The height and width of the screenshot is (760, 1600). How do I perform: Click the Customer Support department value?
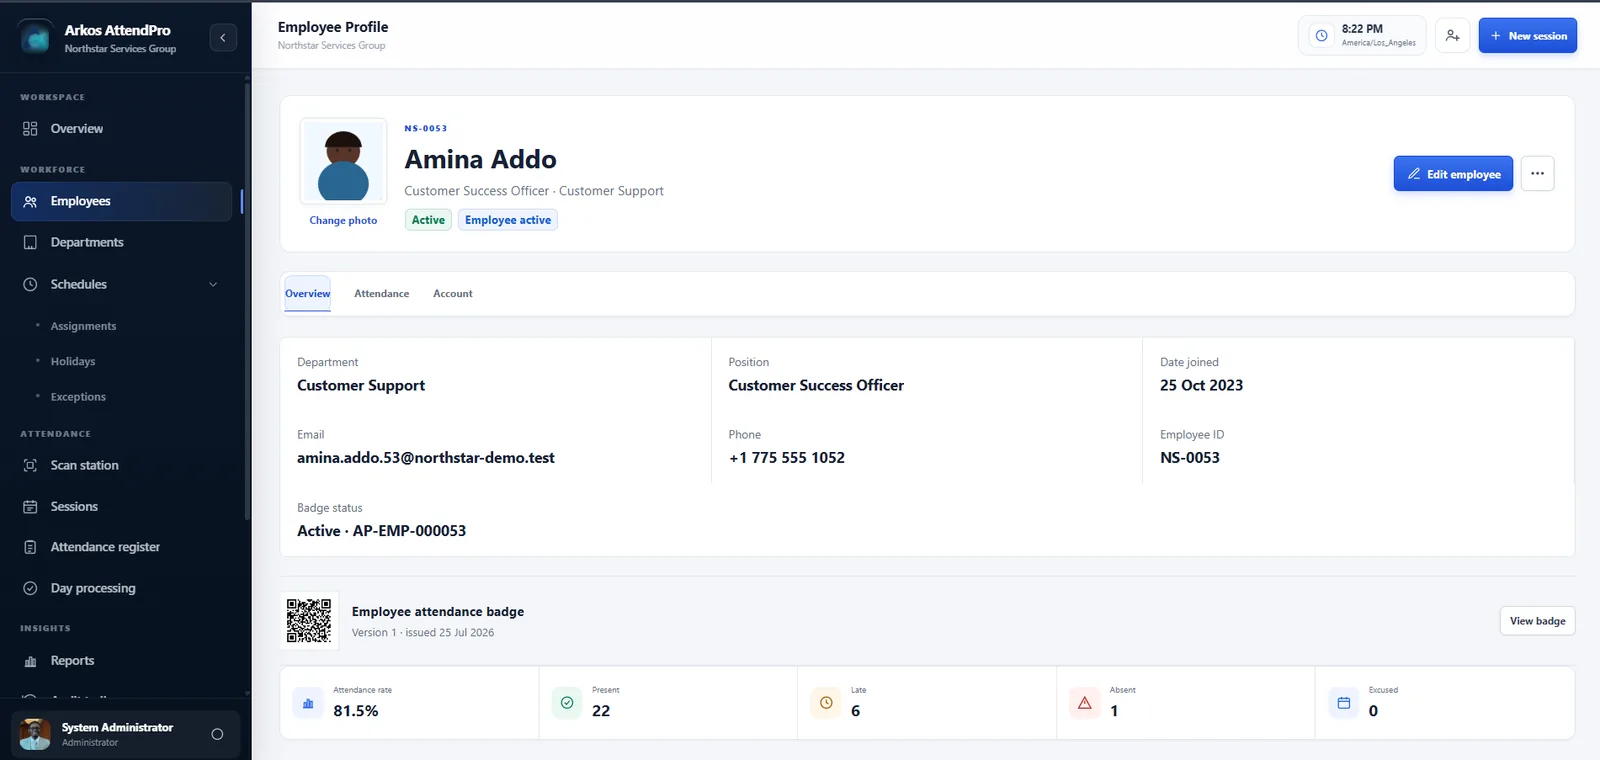[361, 386]
